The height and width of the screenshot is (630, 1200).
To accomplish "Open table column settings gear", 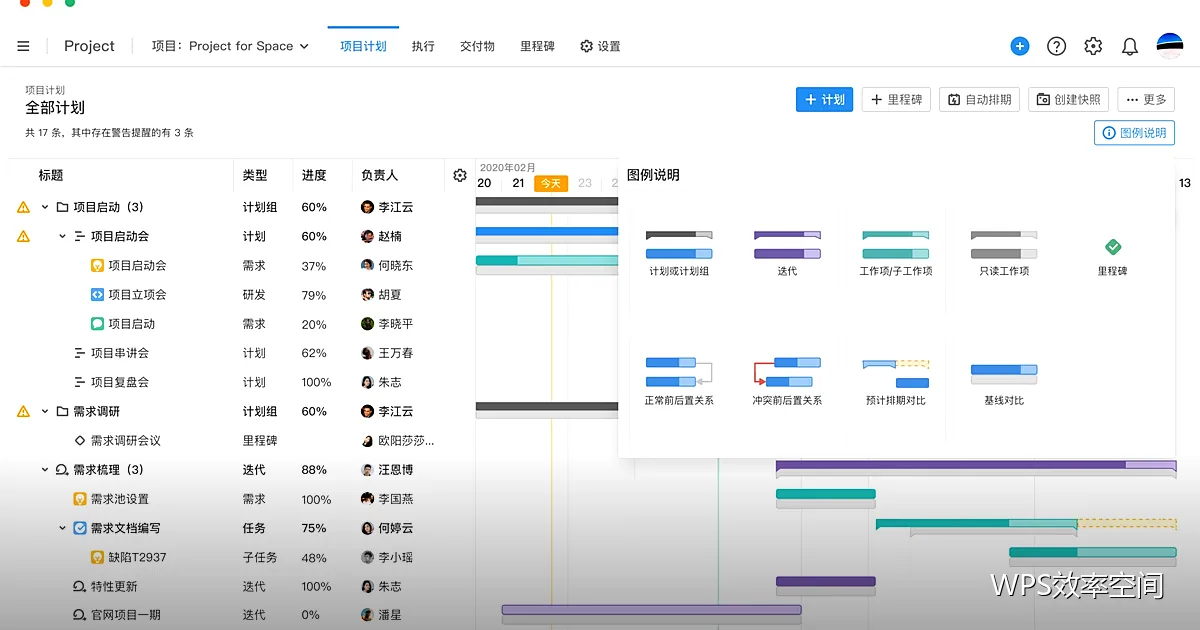I will click(460, 175).
